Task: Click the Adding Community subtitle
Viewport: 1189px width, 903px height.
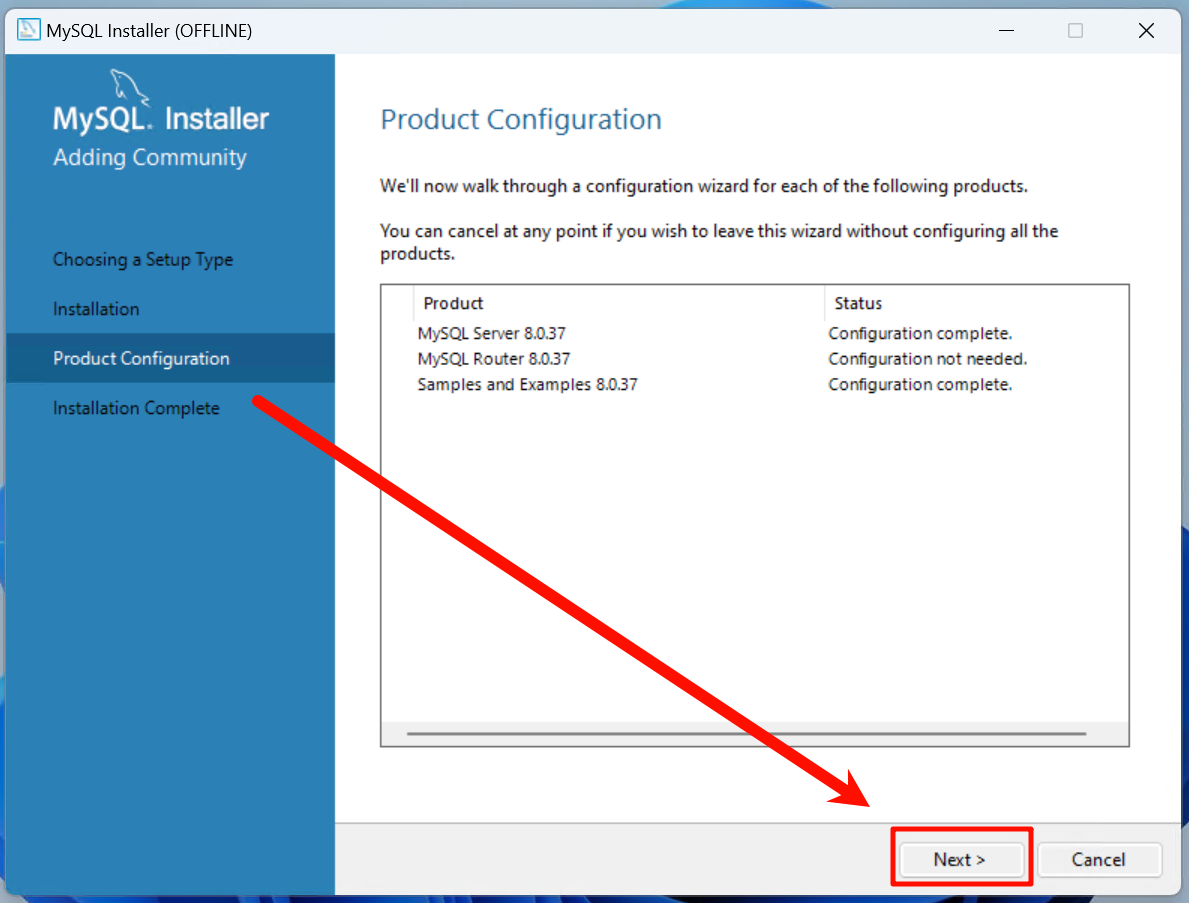Action: click(x=150, y=157)
